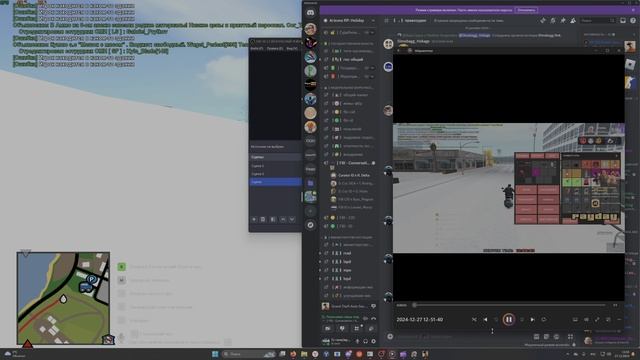Click Windows taskbar search box
Screen dimensions: 640x360
pos(248,354)
